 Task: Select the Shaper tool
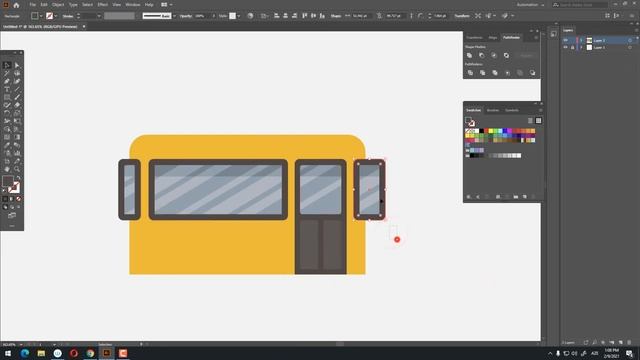tap(7, 105)
